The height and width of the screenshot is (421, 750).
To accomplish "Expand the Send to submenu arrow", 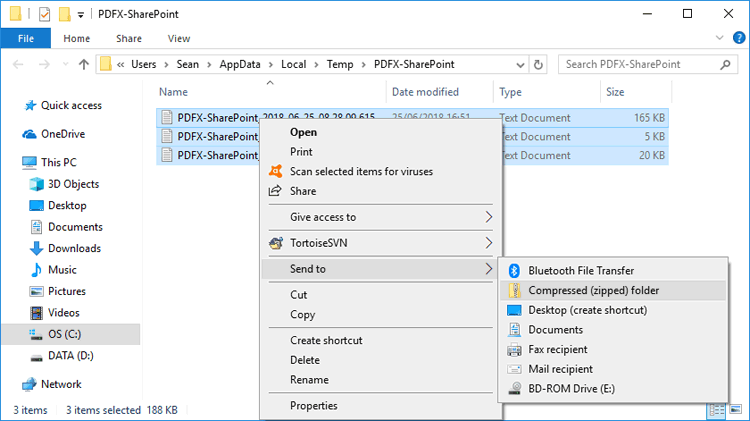I will 488,269.
